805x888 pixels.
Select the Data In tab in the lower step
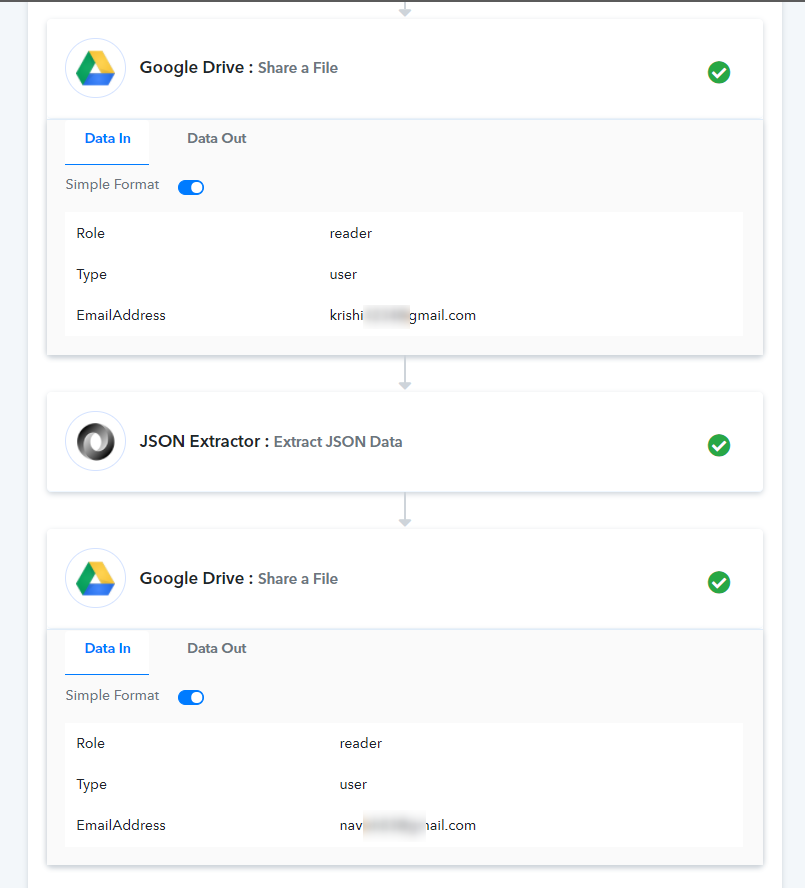click(x=107, y=649)
